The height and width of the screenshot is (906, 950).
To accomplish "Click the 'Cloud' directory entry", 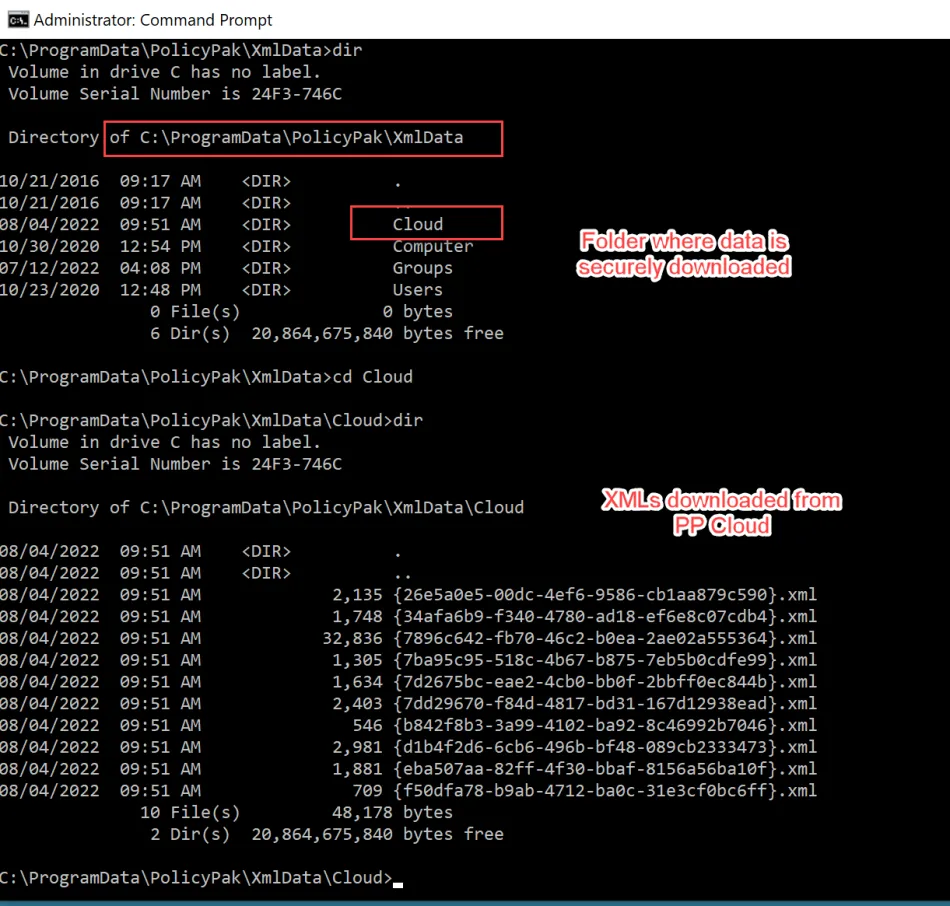I will 417,224.
